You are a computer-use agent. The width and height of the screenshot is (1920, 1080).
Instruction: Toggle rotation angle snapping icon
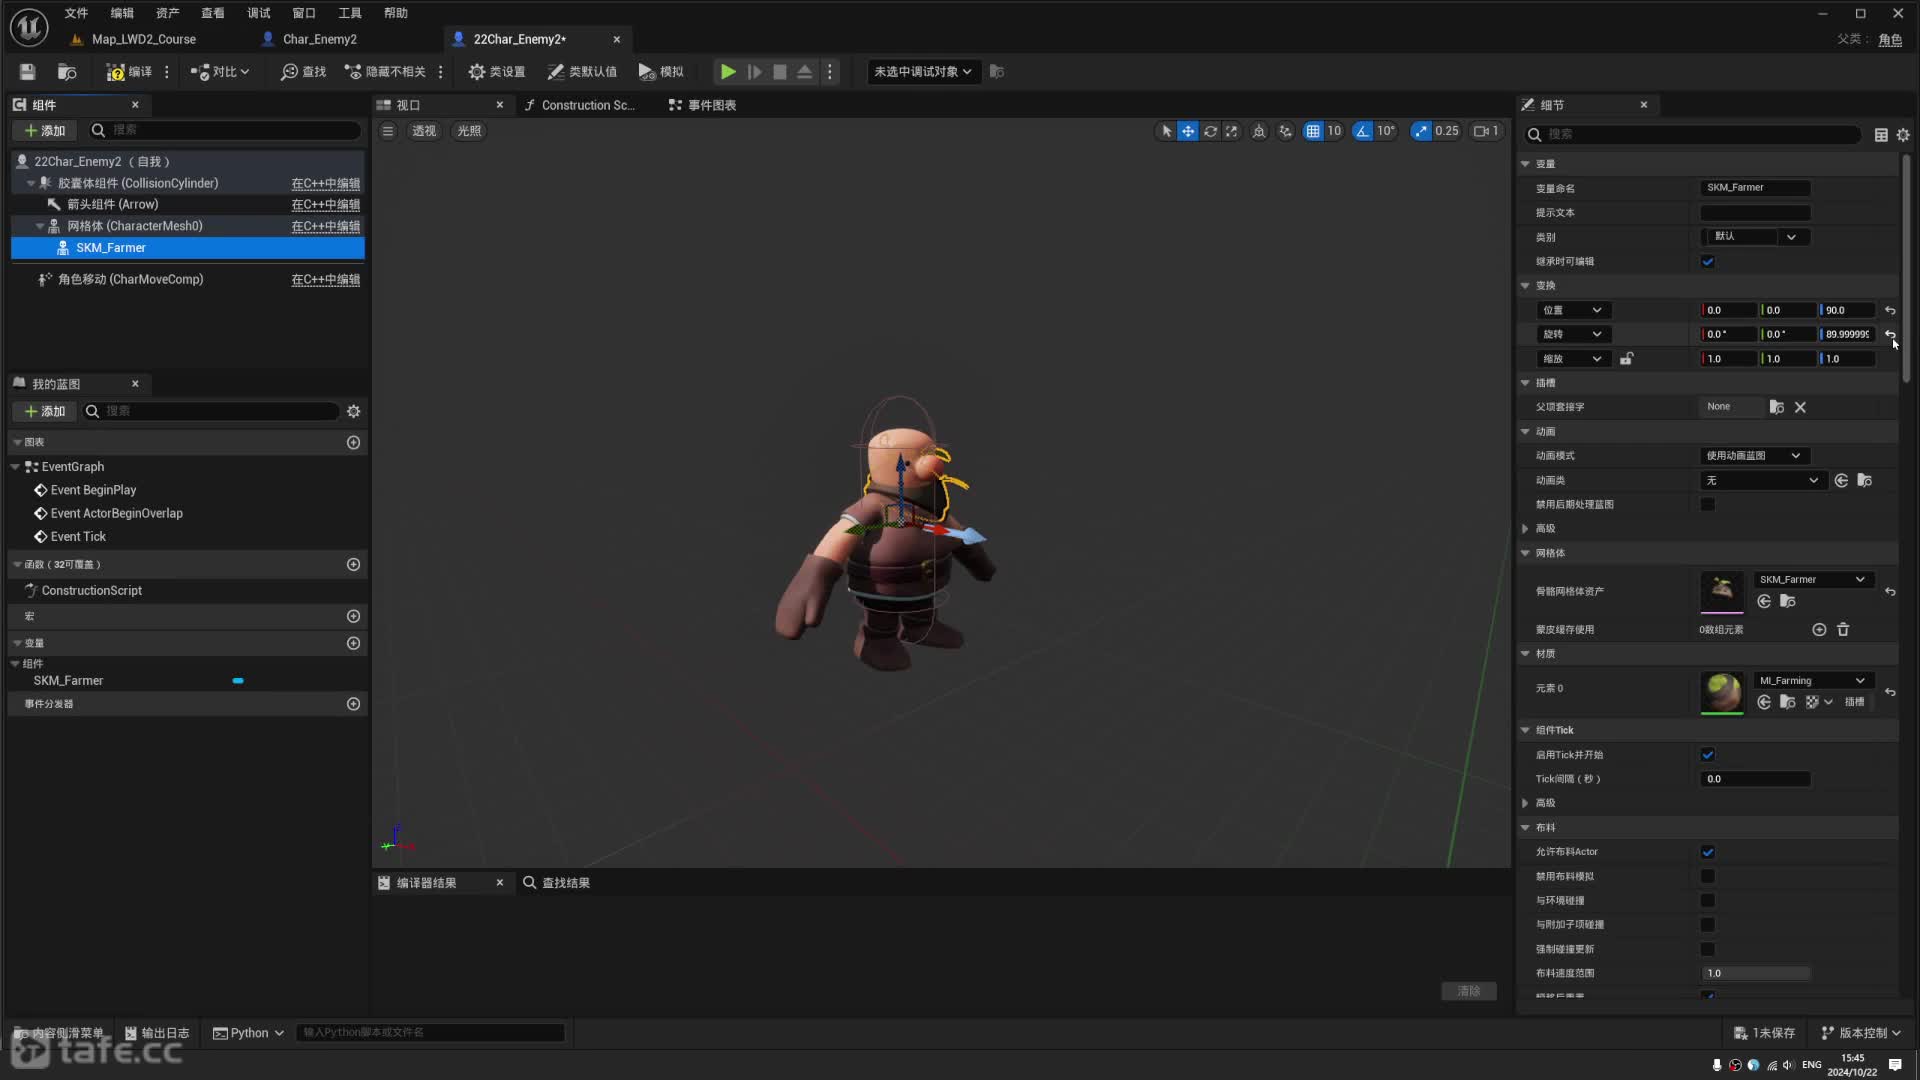[x=1363, y=131]
